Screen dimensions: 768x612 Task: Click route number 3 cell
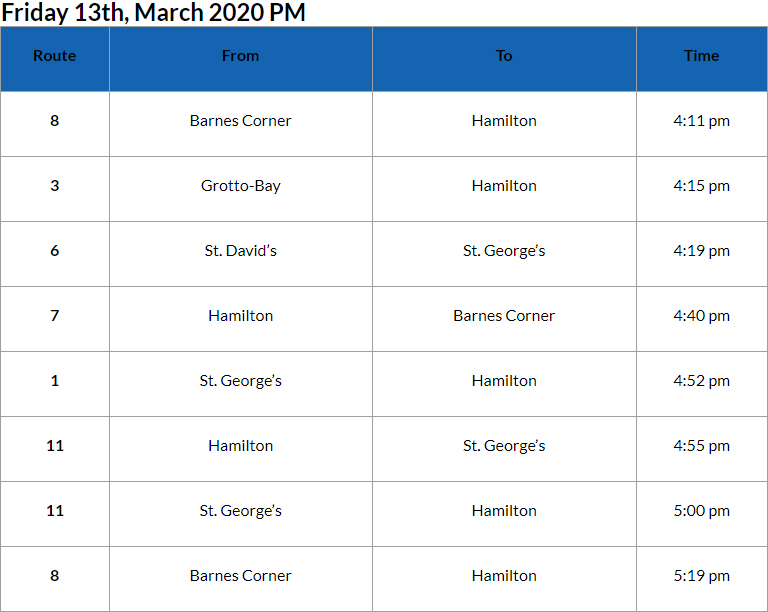54,186
